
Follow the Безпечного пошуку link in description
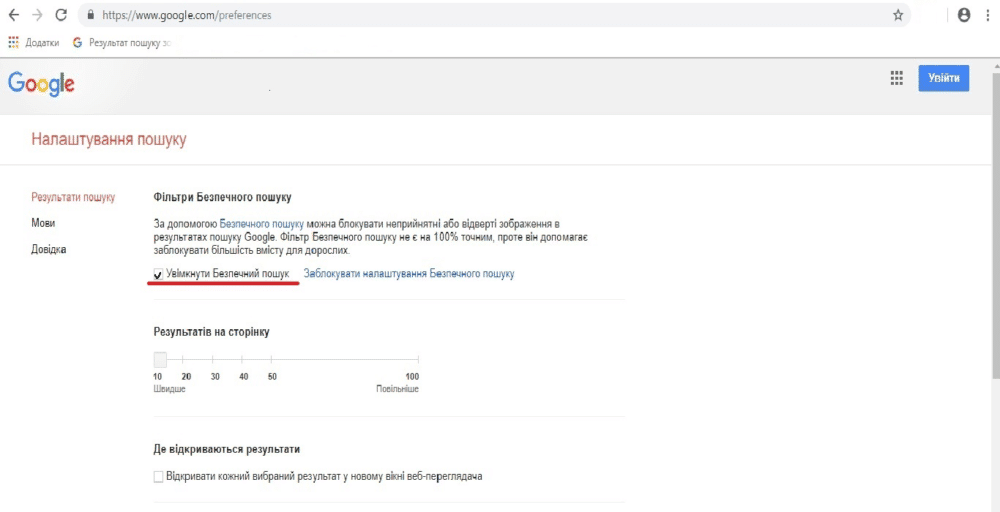coord(261,223)
